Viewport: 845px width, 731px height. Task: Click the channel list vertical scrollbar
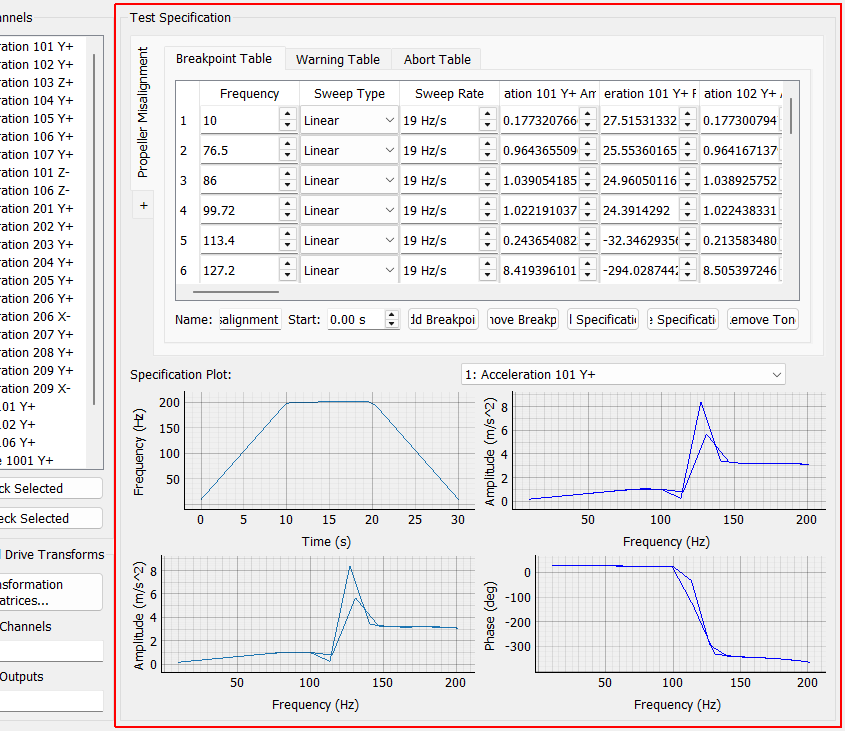tap(94, 229)
